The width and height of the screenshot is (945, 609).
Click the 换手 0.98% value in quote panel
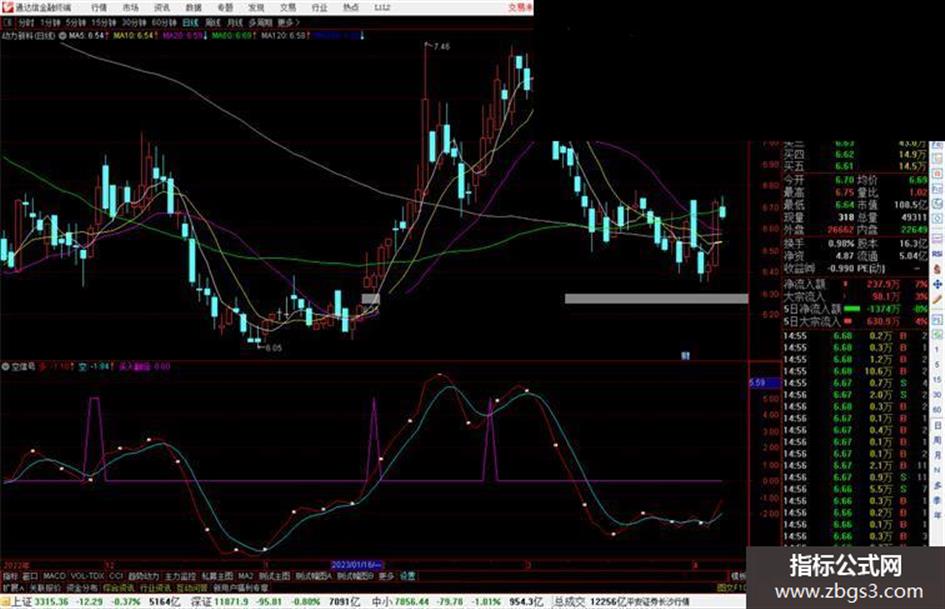click(x=841, y=243)
